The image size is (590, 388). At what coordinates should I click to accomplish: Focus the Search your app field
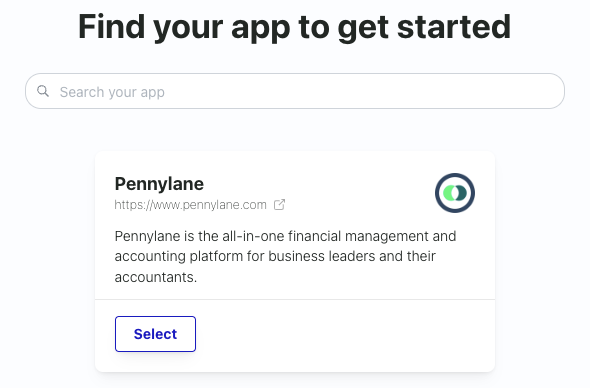[295, 91]
